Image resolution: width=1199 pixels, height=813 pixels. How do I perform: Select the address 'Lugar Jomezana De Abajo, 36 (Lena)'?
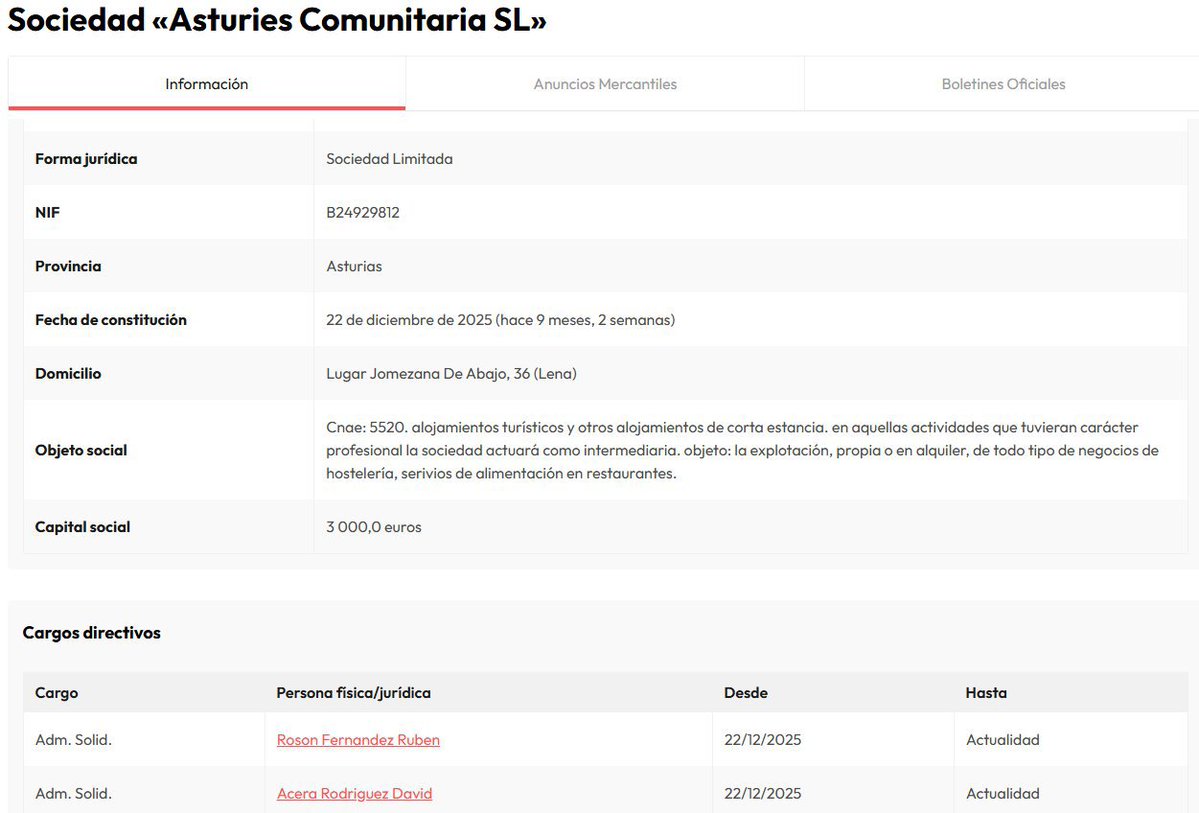click(x=451, y=373)
